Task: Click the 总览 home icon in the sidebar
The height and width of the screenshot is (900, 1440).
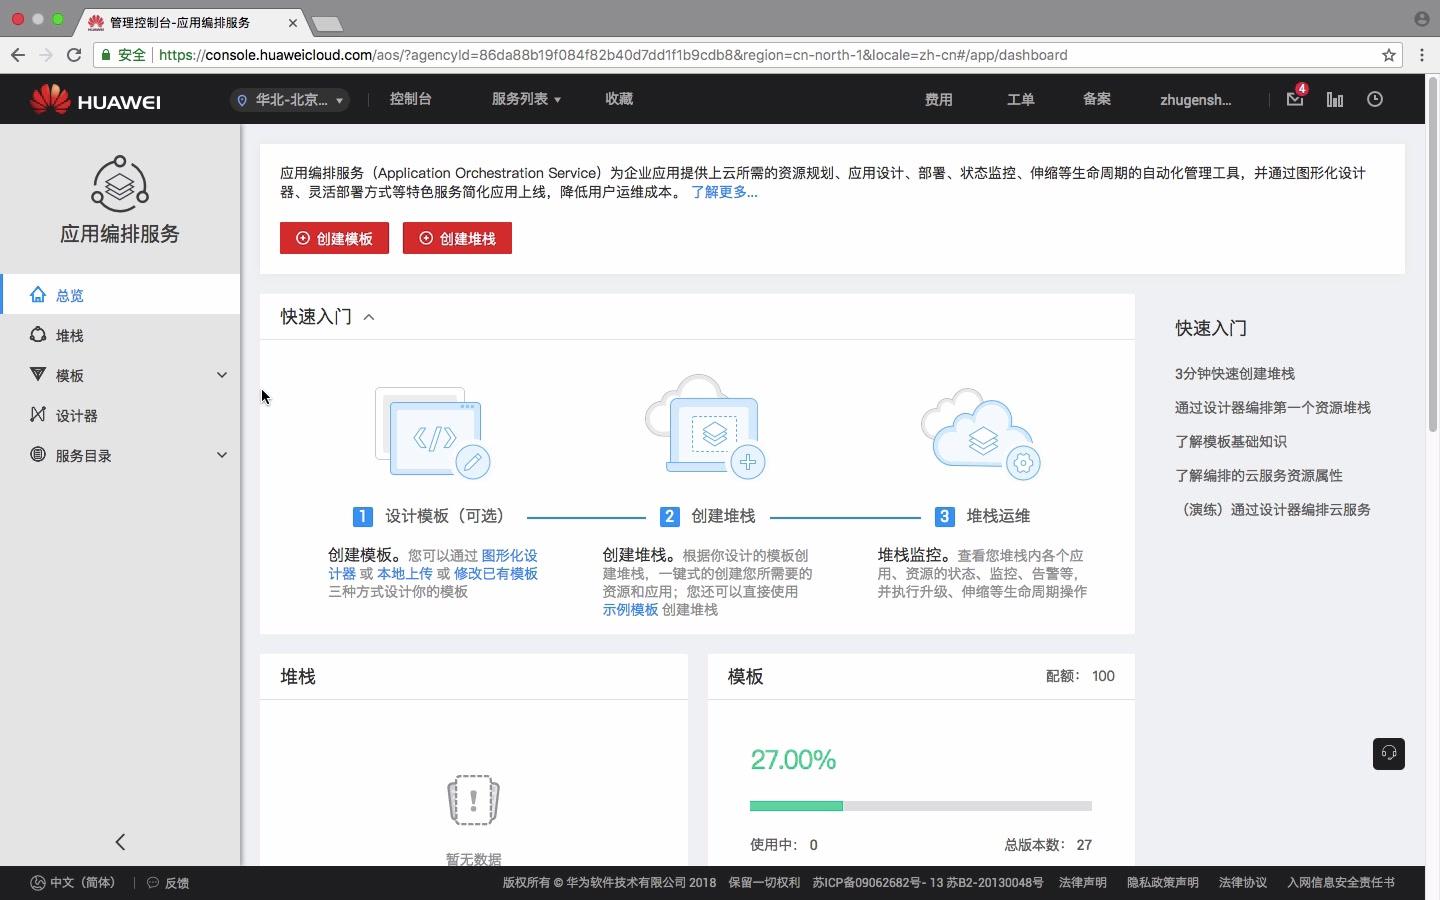Action: (x=38, y=294)
